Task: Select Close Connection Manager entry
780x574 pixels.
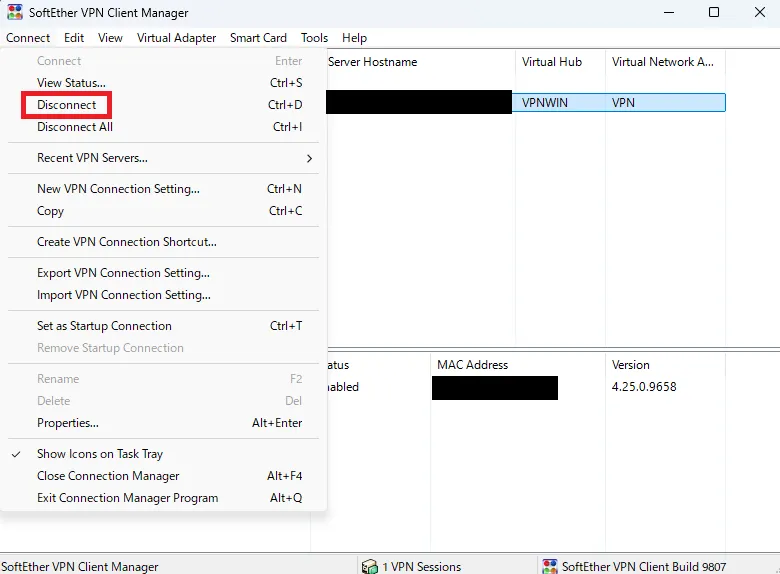Action: pyautogui.click(x=164, y=476)
